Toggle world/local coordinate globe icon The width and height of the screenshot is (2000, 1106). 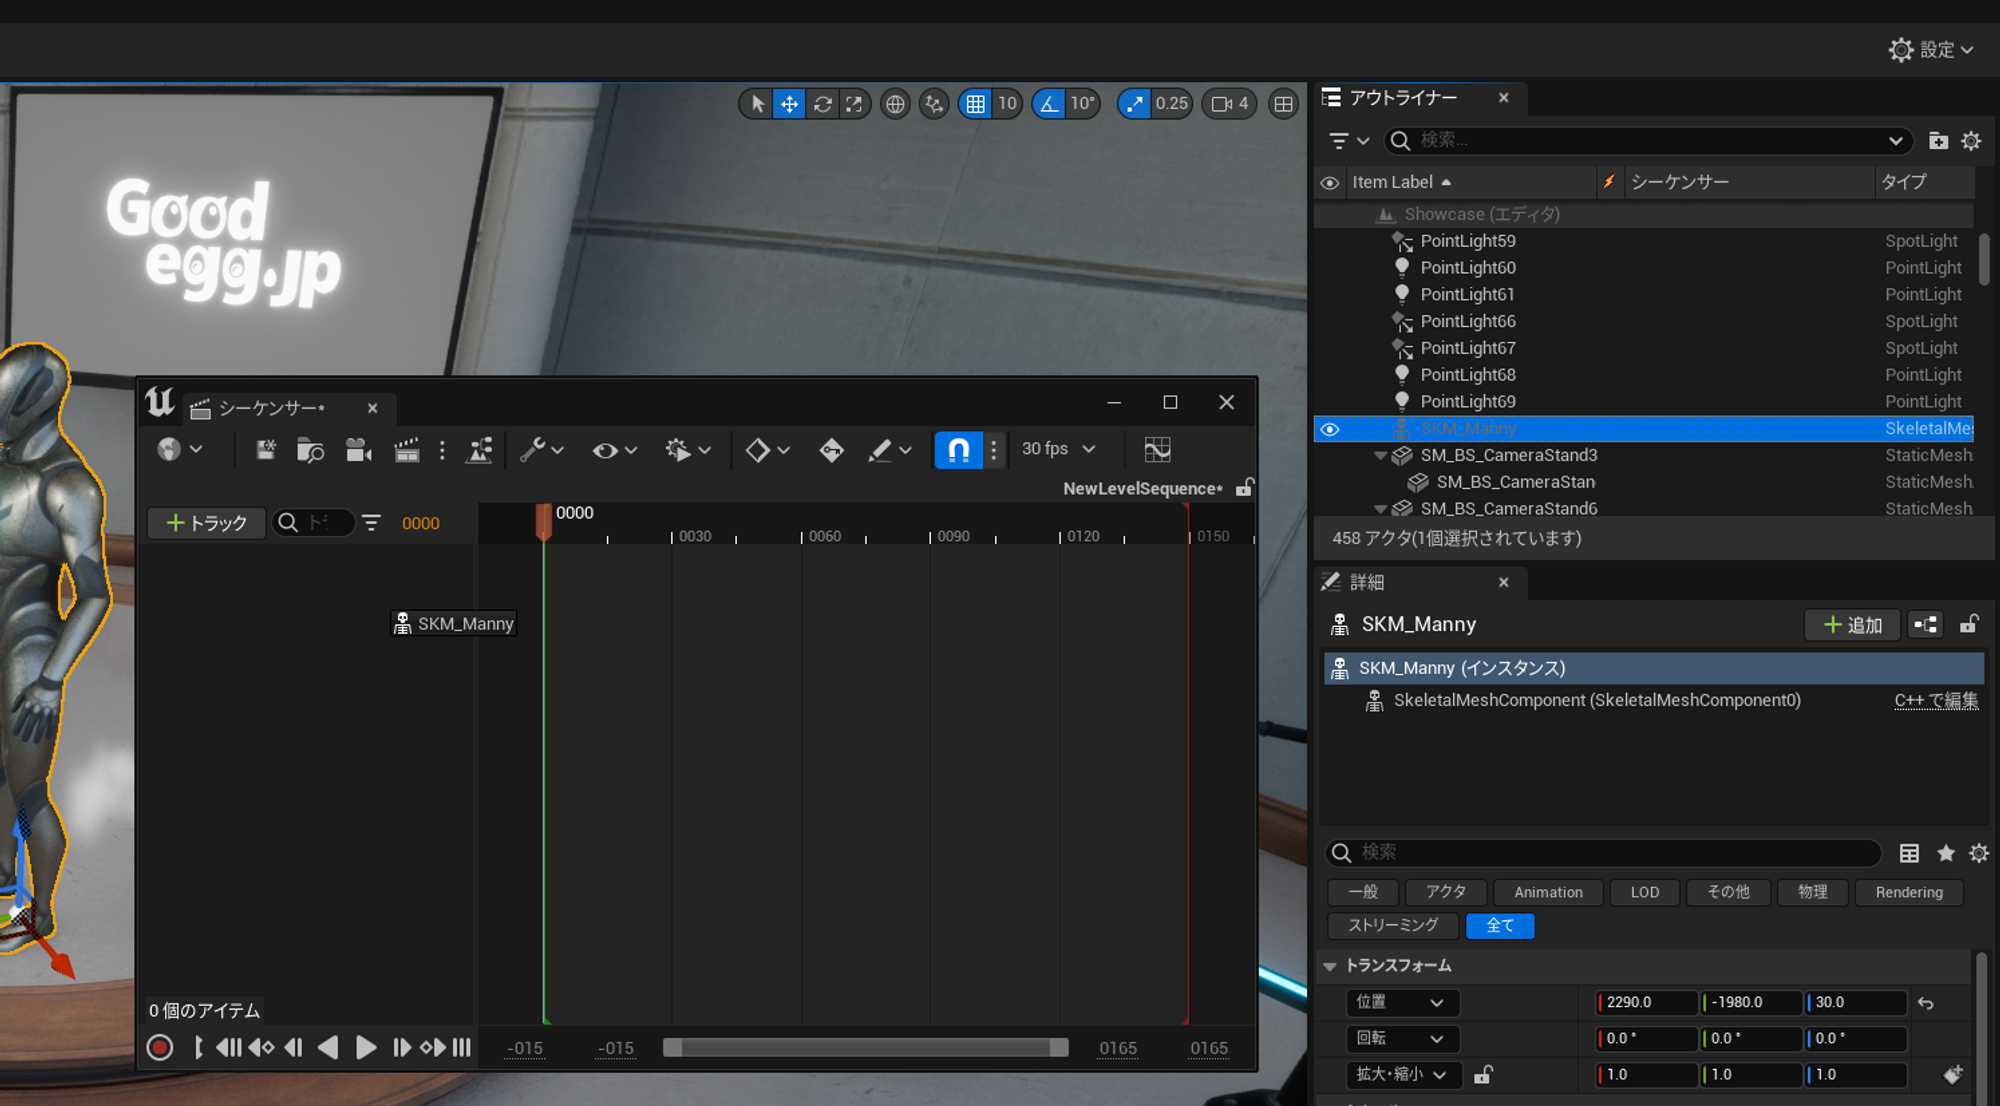coord(895,103)
